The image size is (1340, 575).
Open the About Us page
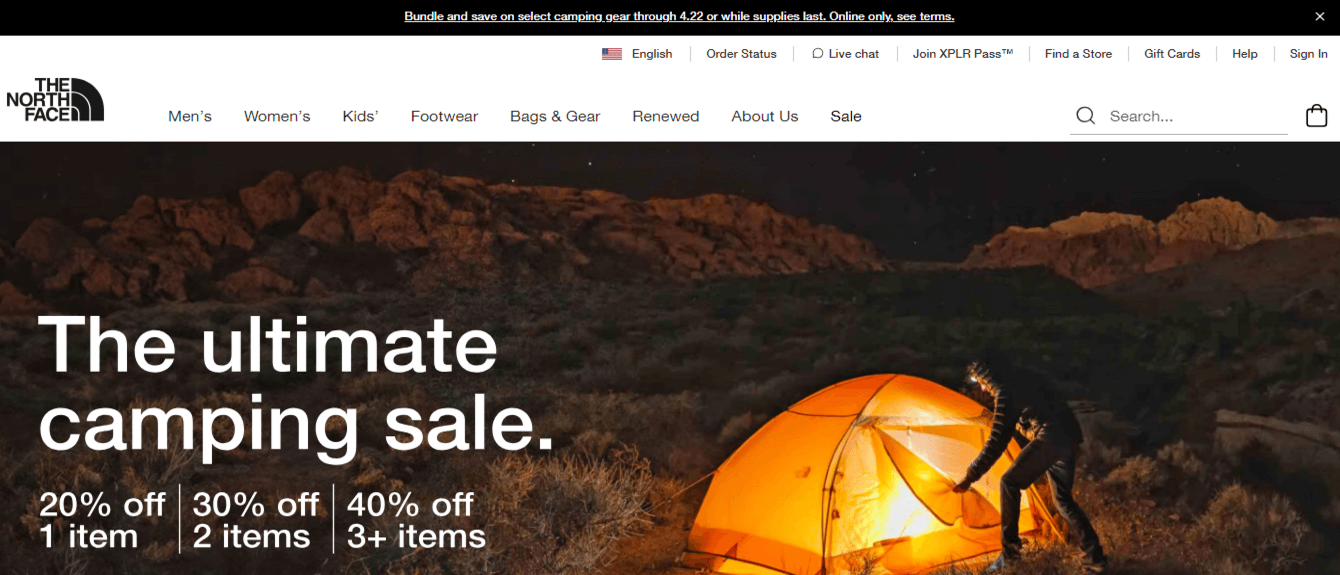point(765,116)
